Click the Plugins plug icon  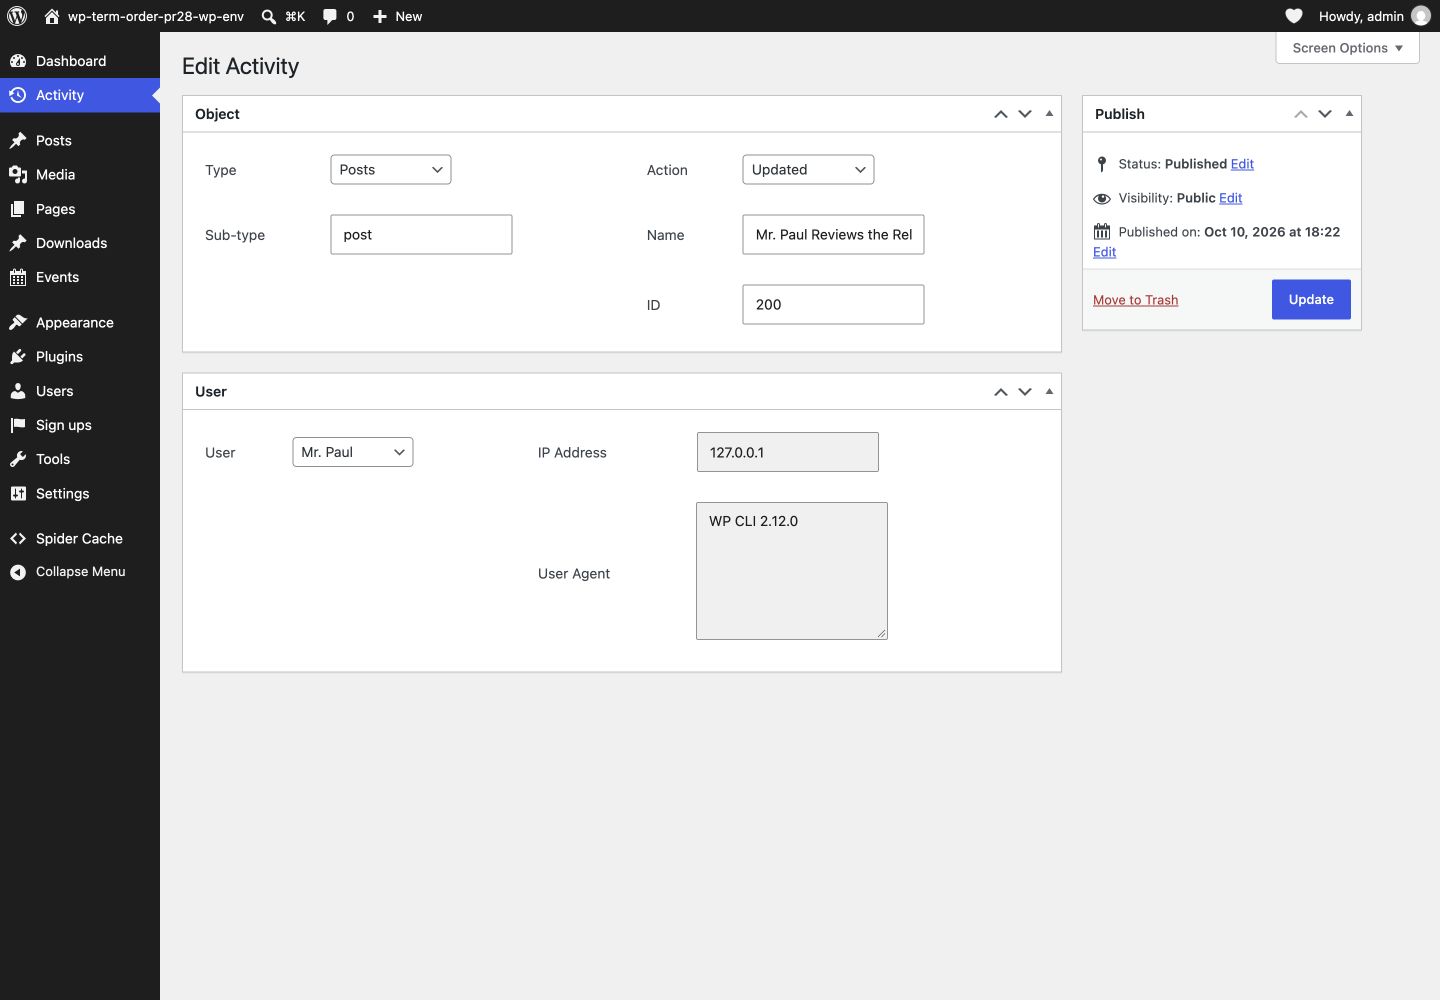tap(18, 356)
